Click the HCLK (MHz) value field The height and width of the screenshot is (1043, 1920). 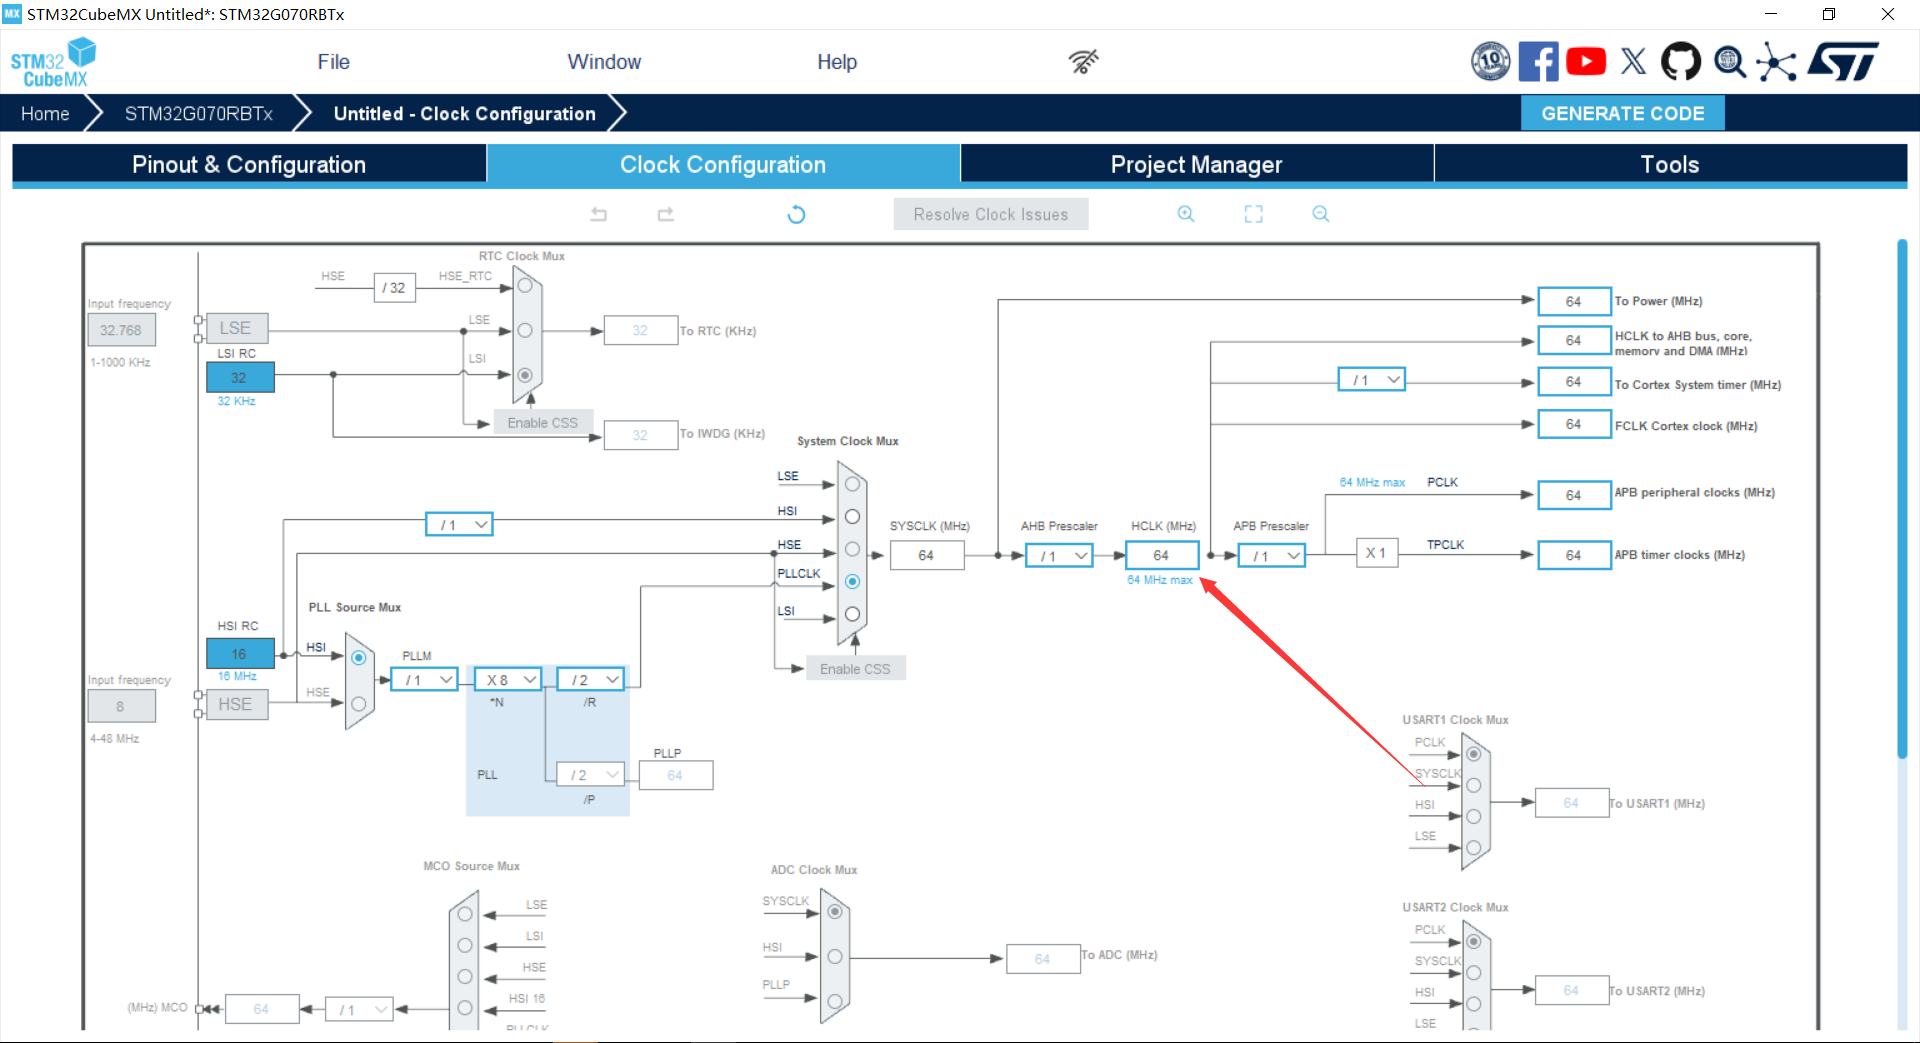(1161, 556)
